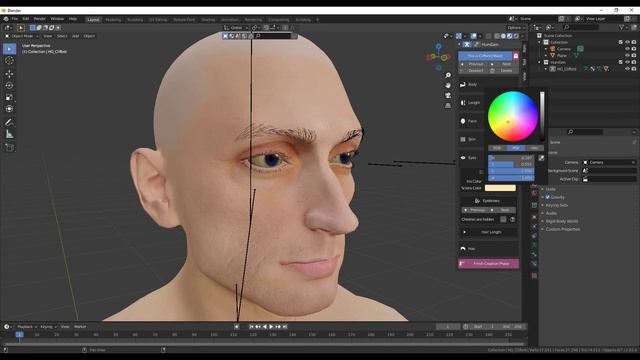The width and height of the screenshot is (640, 360).
Task: Select the Move tool
Action: tap(9, 74)
